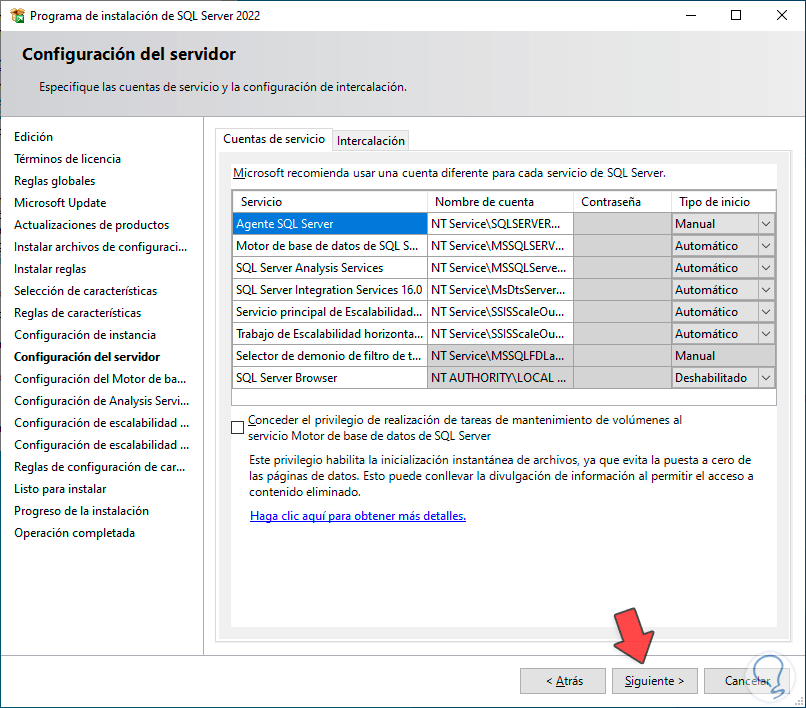The image size is (806, 708).
Task: Open startup type dropdown for SQL Server Integration Services 16.0
Action: tap(765, 290)
